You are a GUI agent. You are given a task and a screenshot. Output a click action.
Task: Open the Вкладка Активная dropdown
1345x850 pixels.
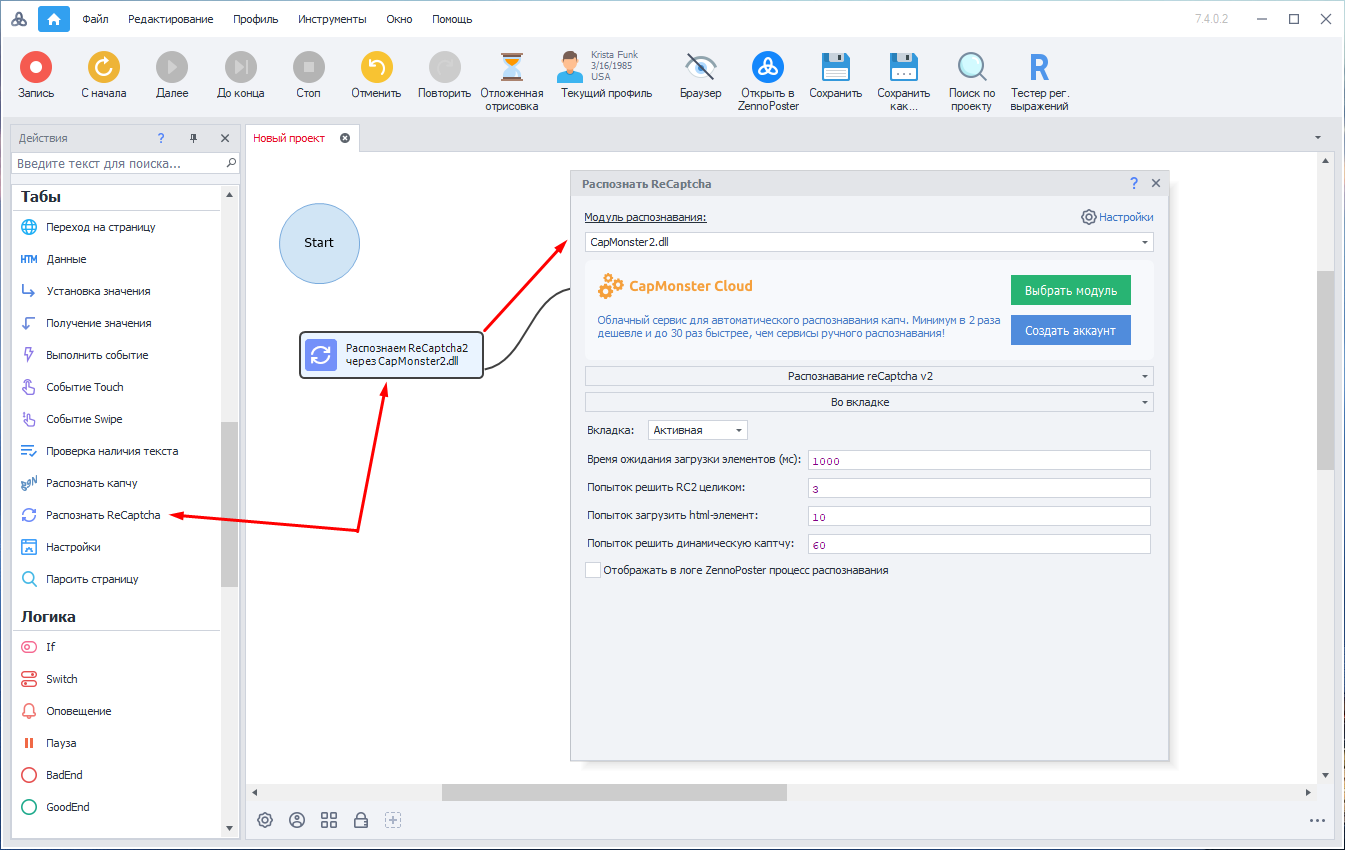[x=698, y=430]
